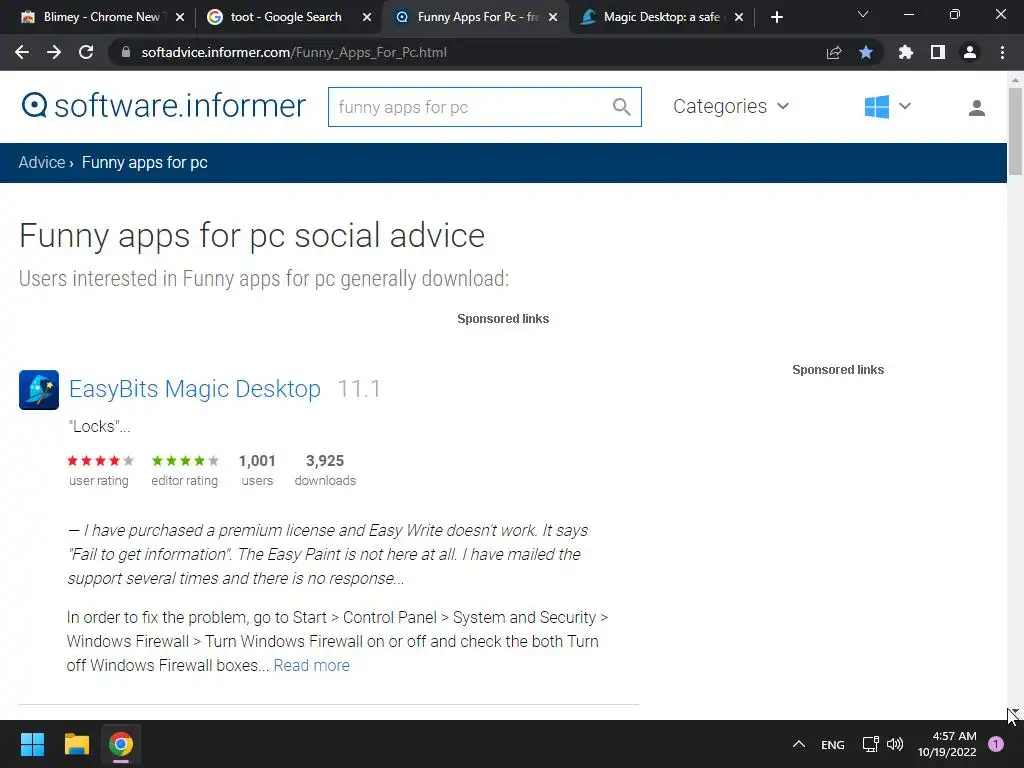Toggle the Chrome side panel icon
This screenshot has height=768, width=1024.
click(x=938, y=52)
